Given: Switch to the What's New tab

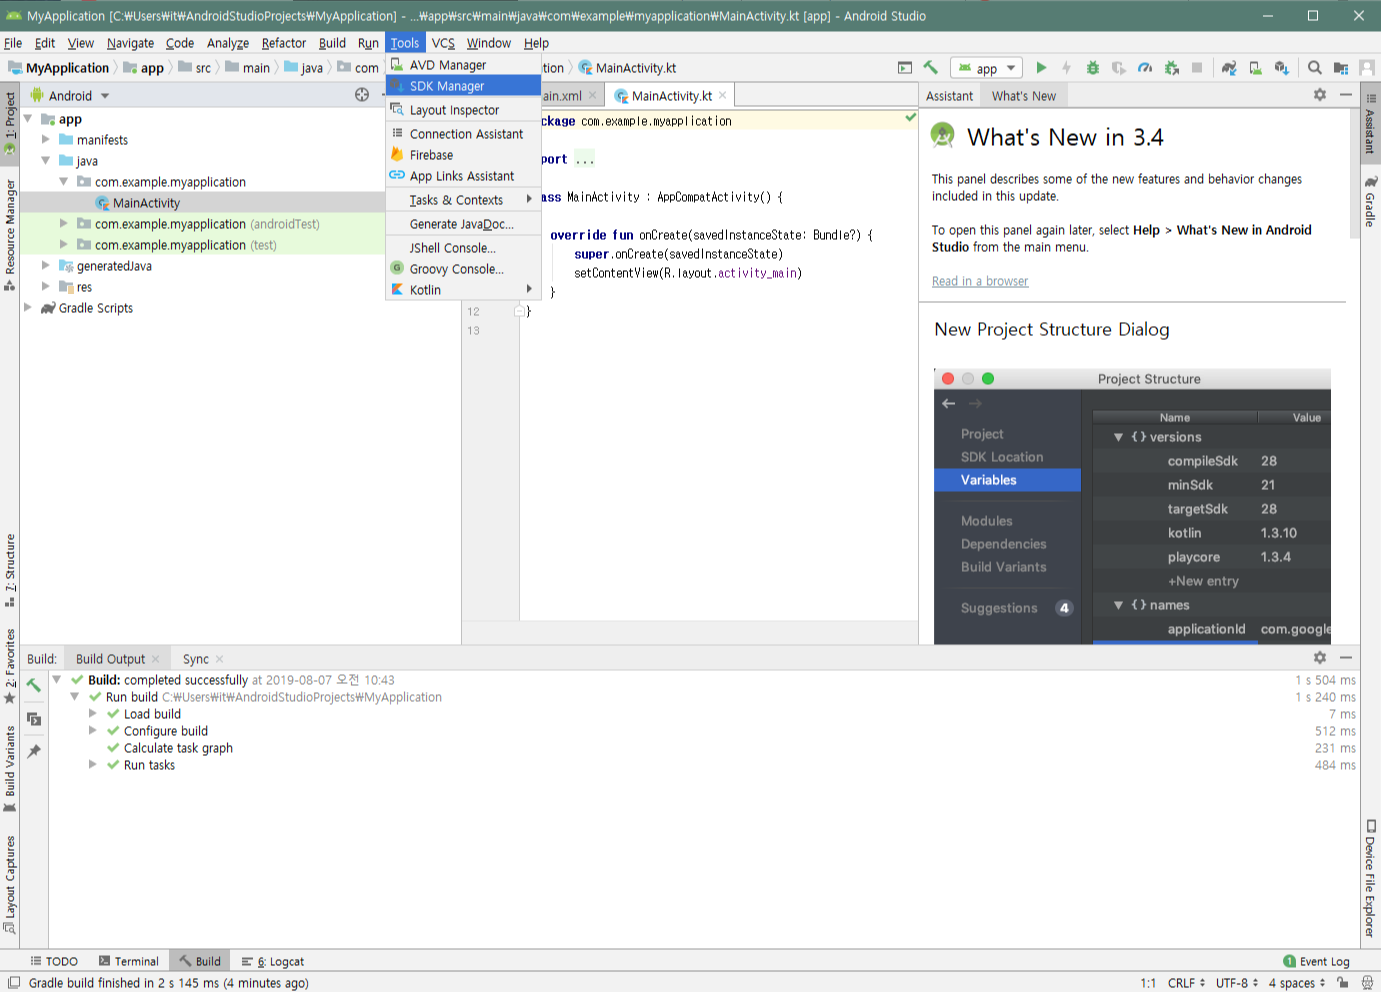Looking at the screenshot, I should (x=1024, y=96).
